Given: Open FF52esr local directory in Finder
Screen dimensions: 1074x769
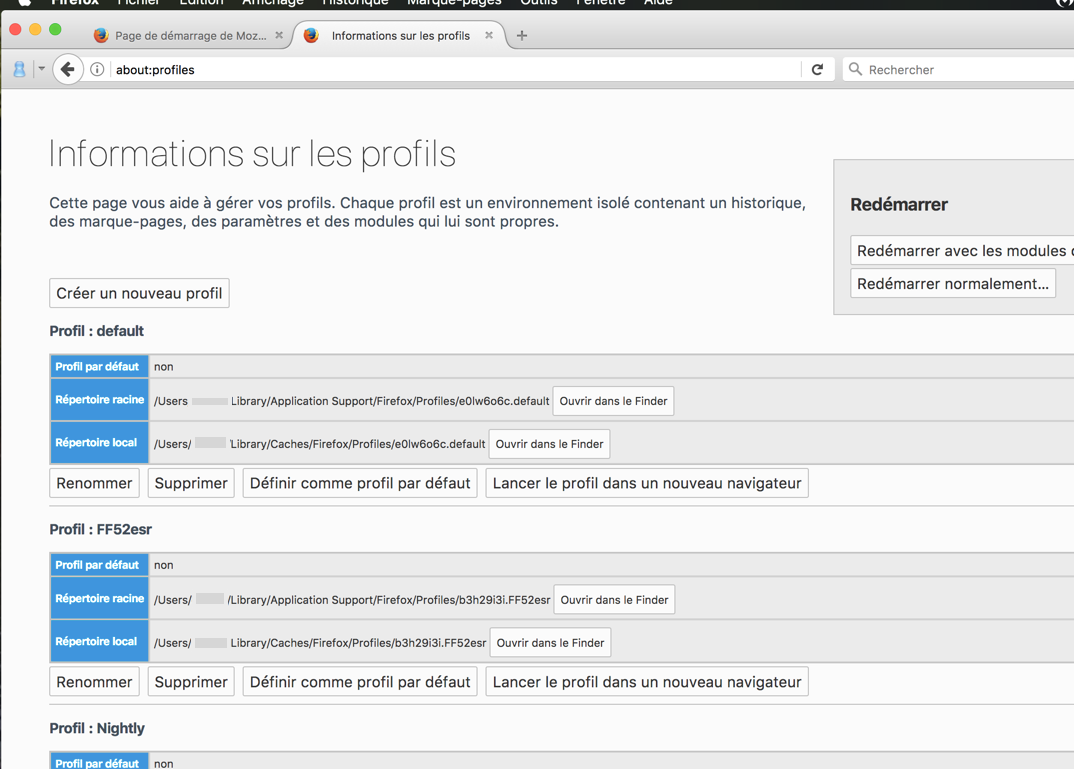Looking at the screenshot, I should click(550, 642).
